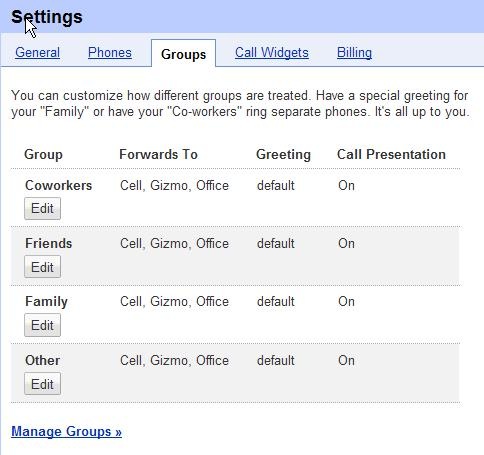The image size is (484, 455).
Task: Click the Coworkers group name
Action: click(58, 185)
